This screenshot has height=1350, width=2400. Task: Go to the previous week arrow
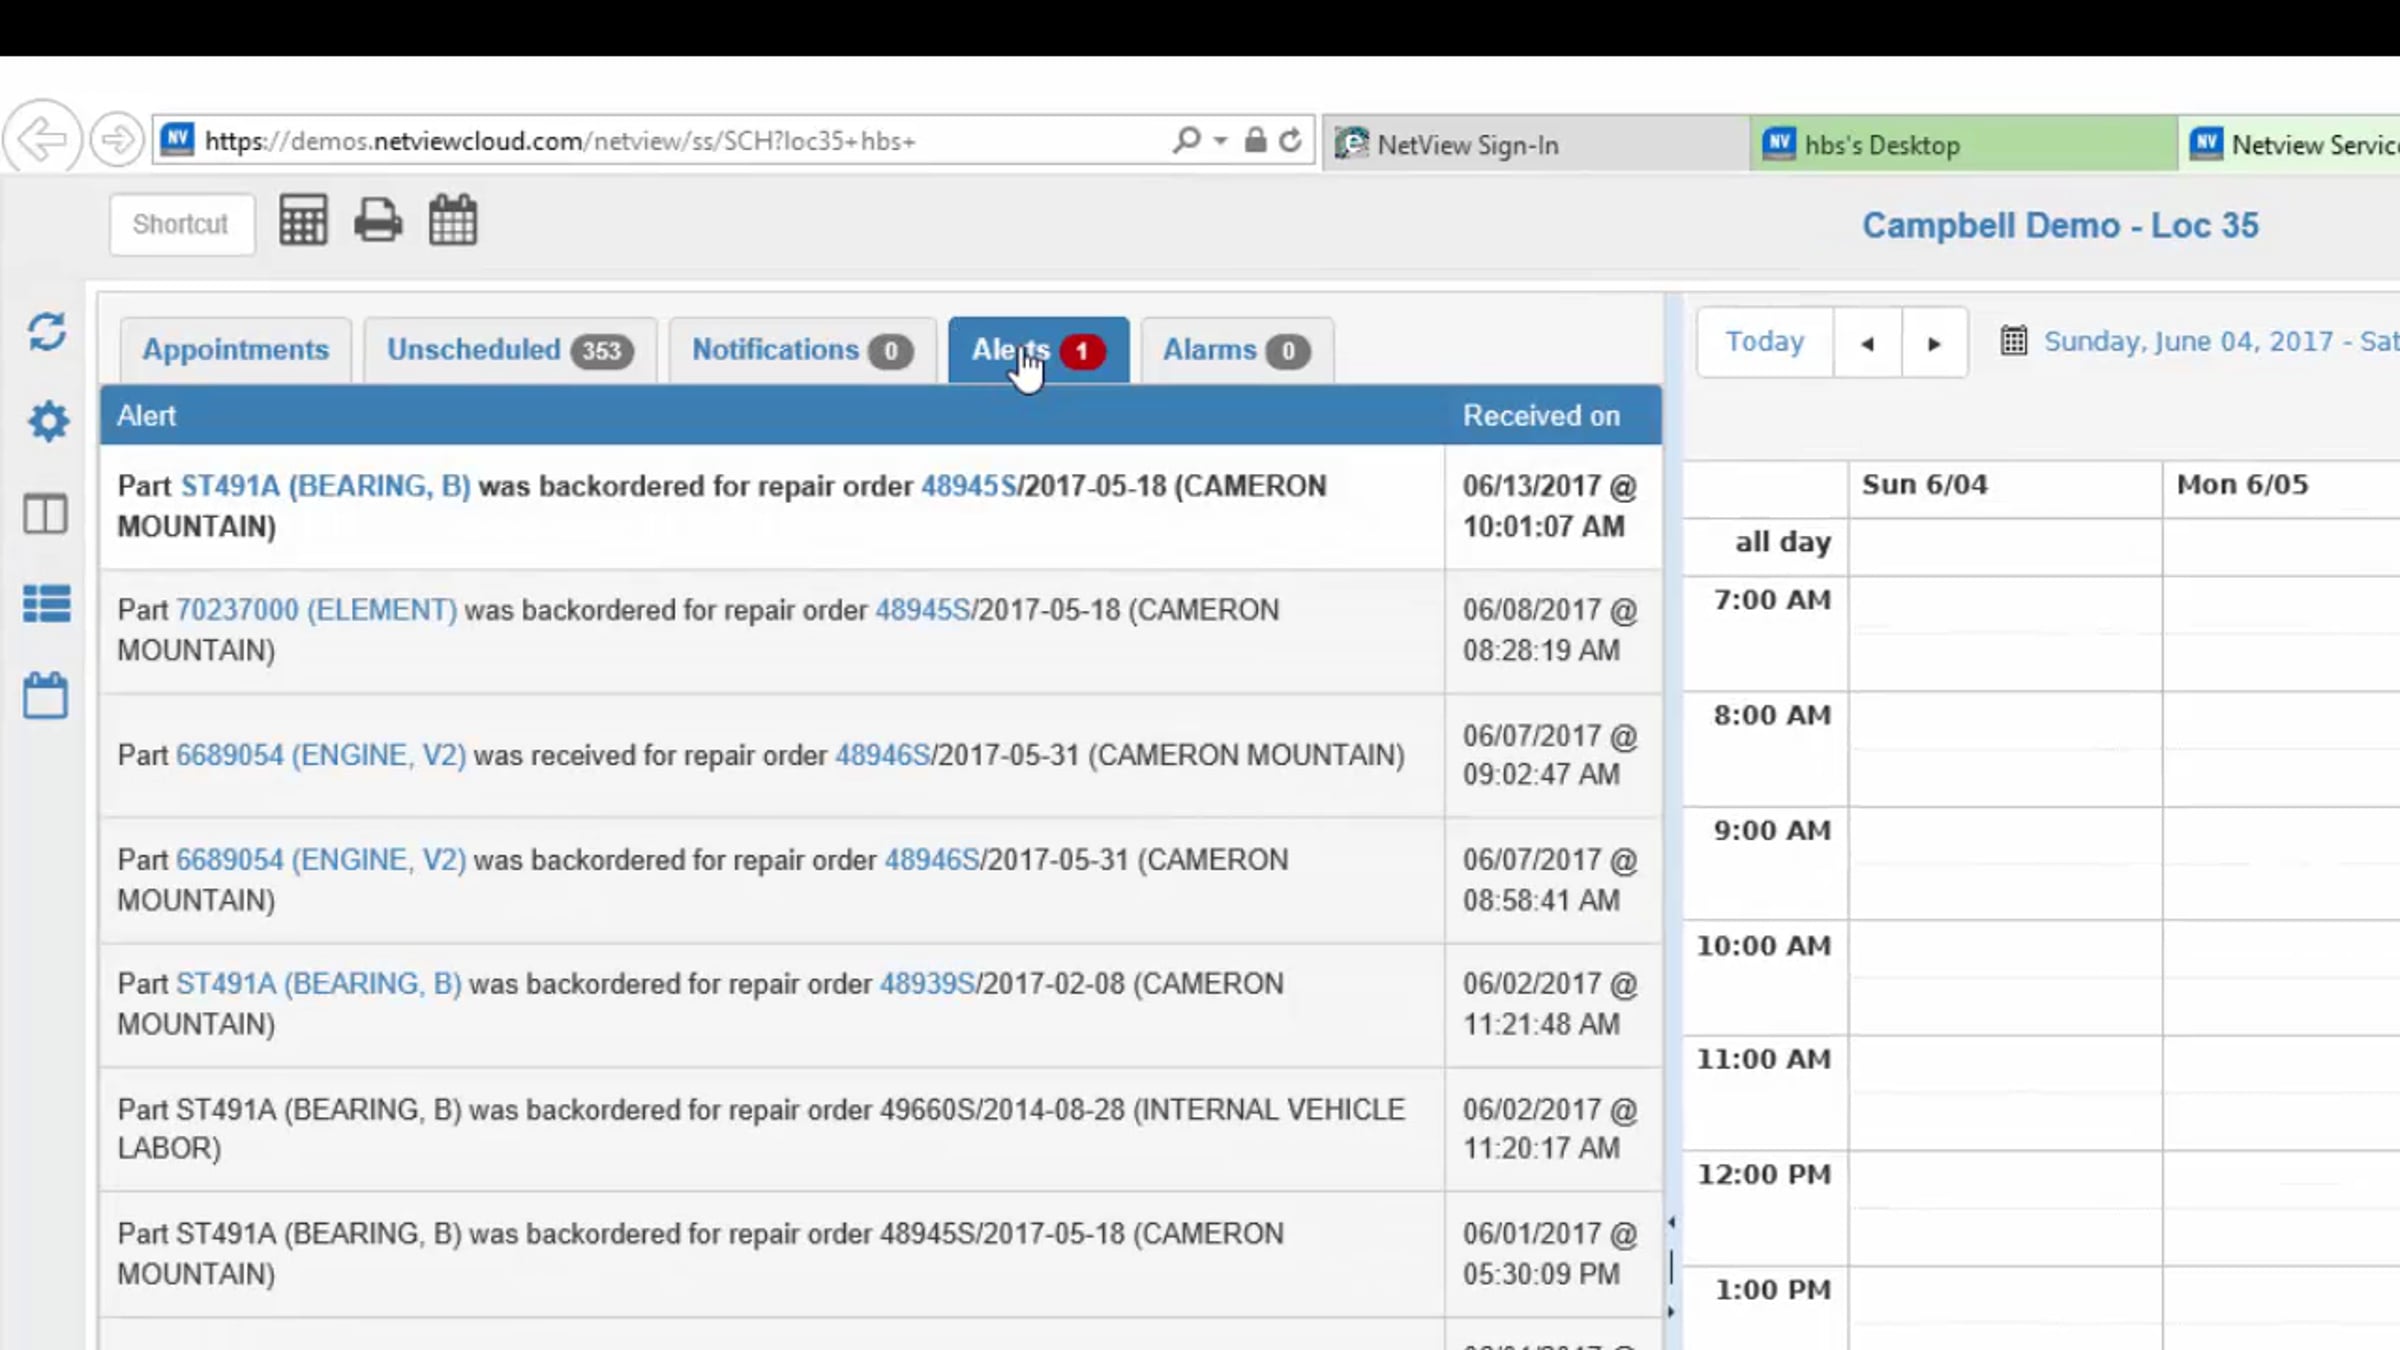coord(1867,343)
